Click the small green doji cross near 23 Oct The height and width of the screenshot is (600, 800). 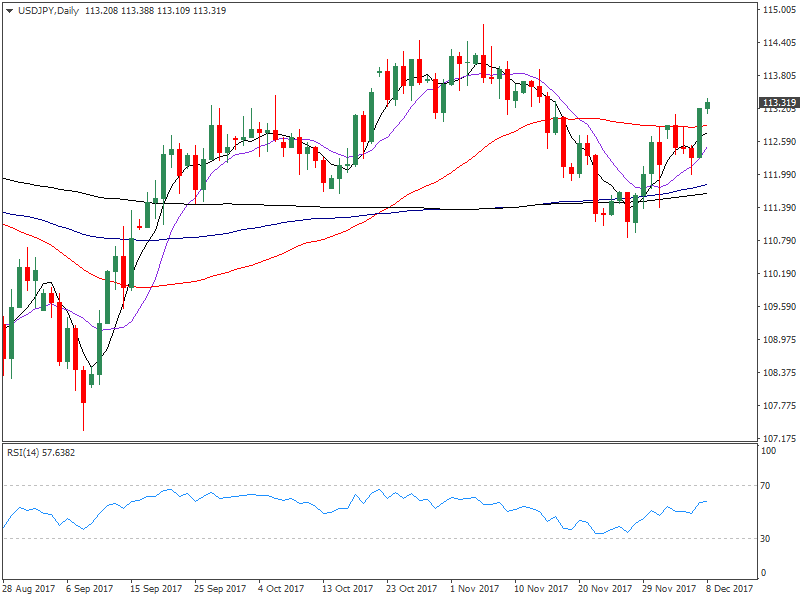pyautogui.click(x=379, y=72)
